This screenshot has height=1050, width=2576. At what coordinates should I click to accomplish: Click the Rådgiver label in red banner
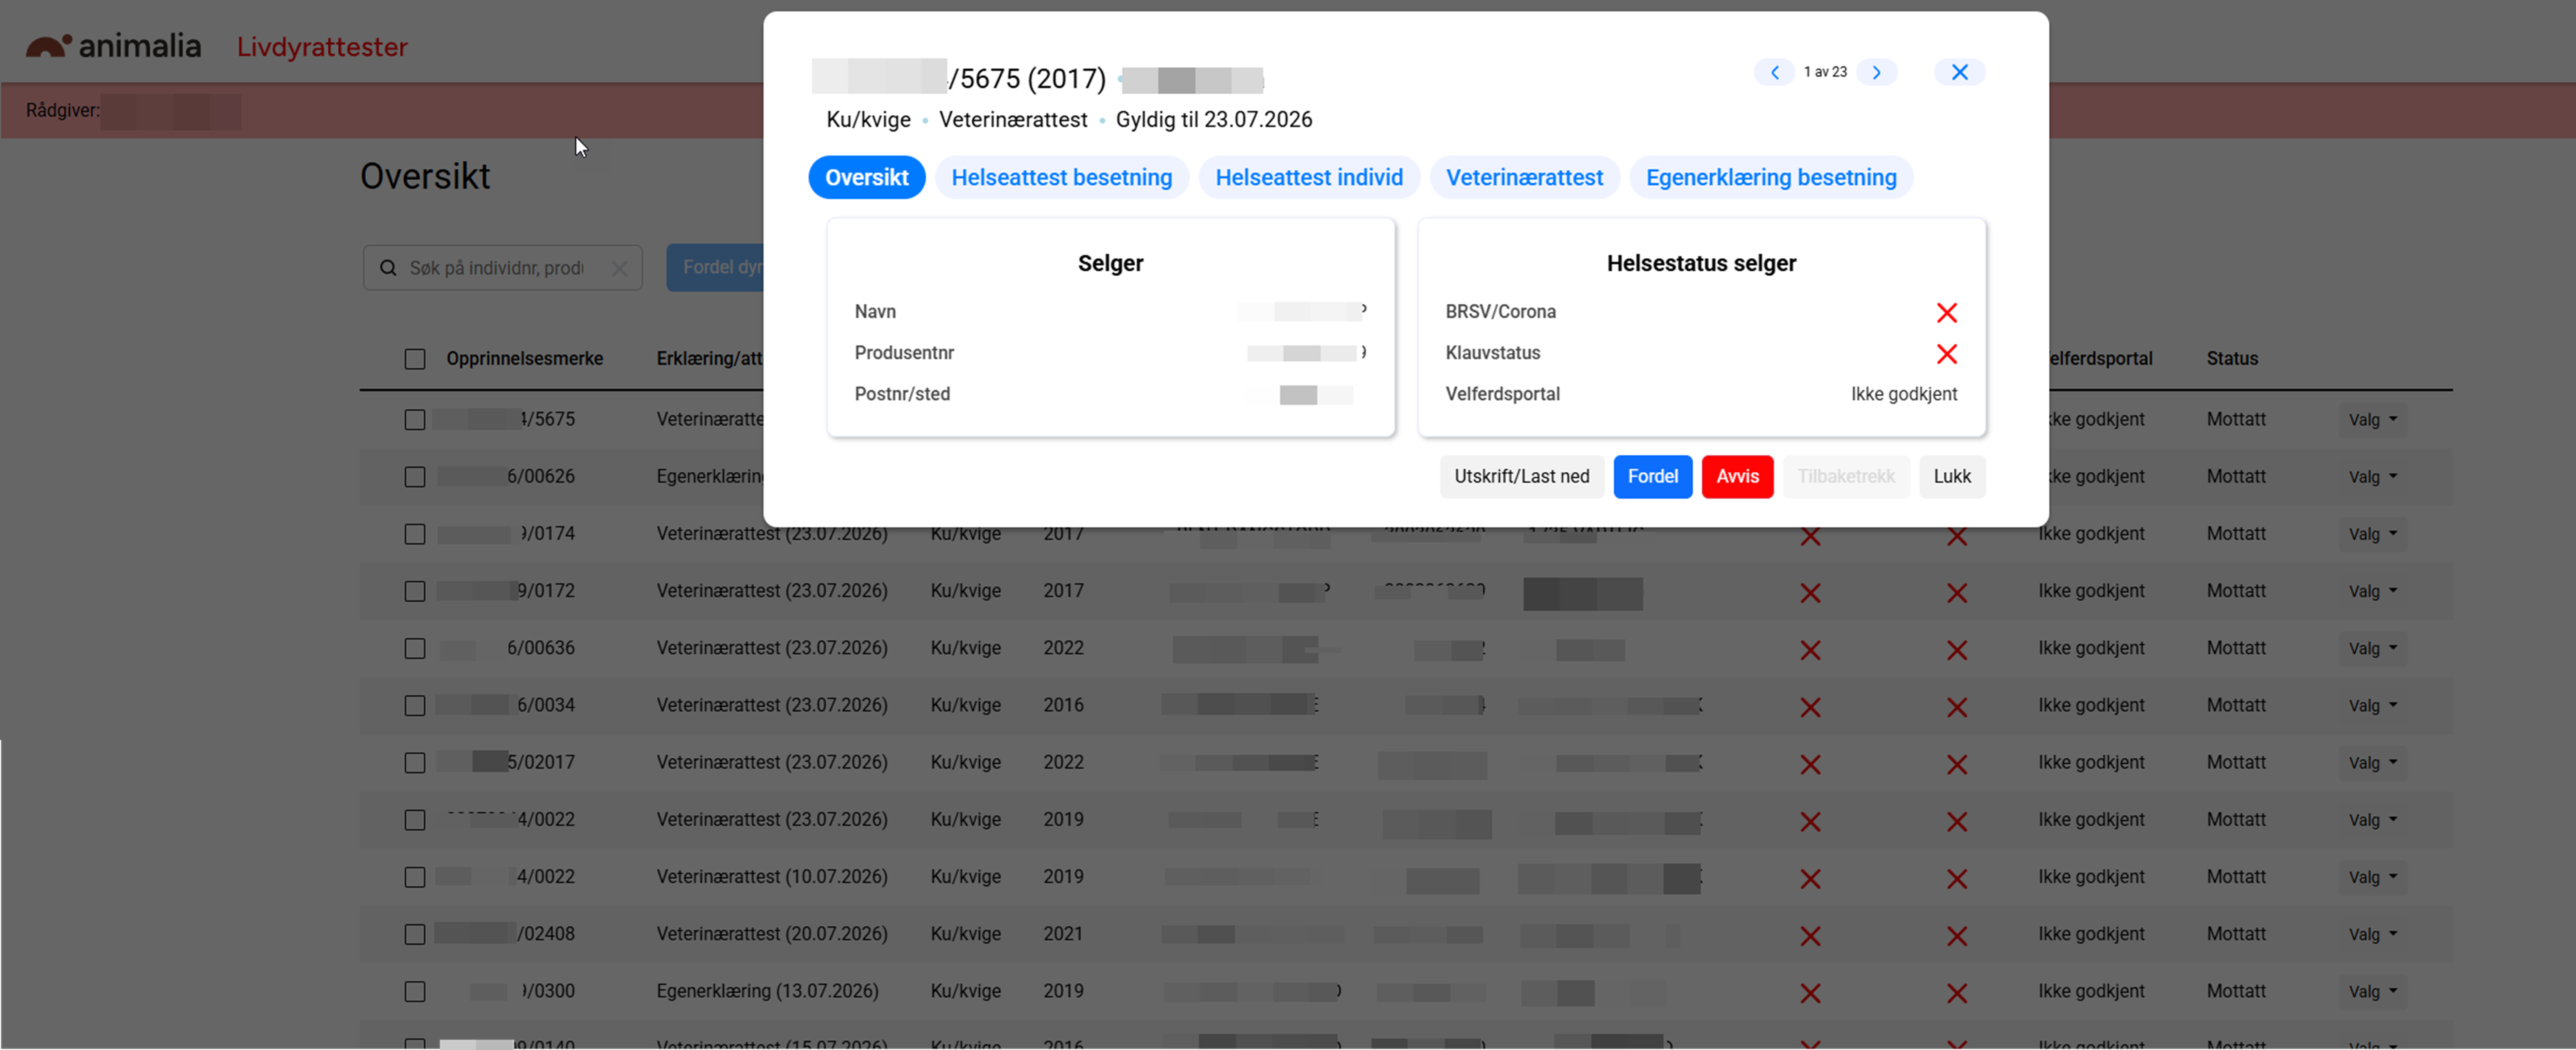[x=62, y=110]
